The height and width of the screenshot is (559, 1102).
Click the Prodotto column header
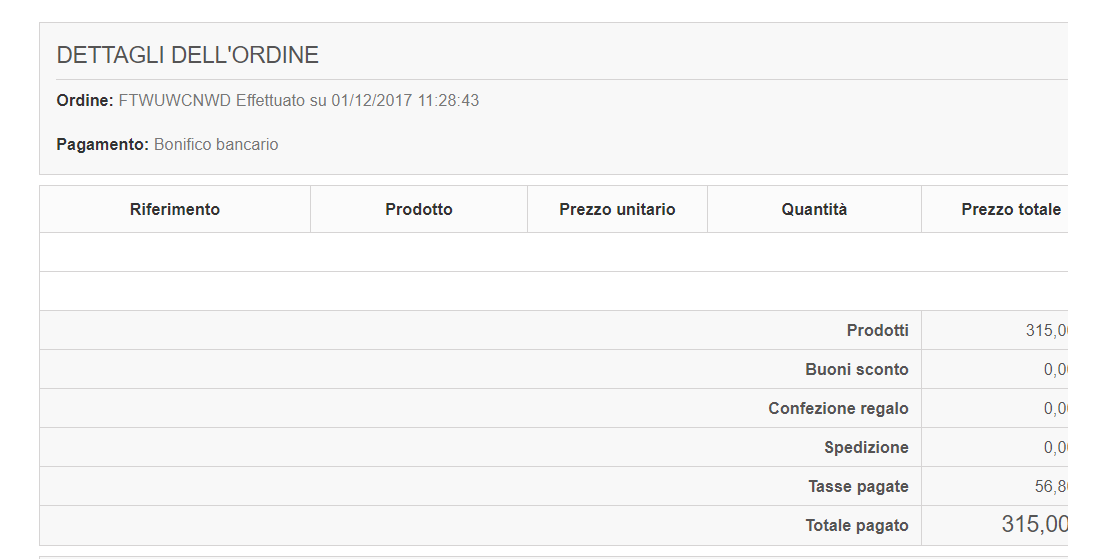[418, 210]
